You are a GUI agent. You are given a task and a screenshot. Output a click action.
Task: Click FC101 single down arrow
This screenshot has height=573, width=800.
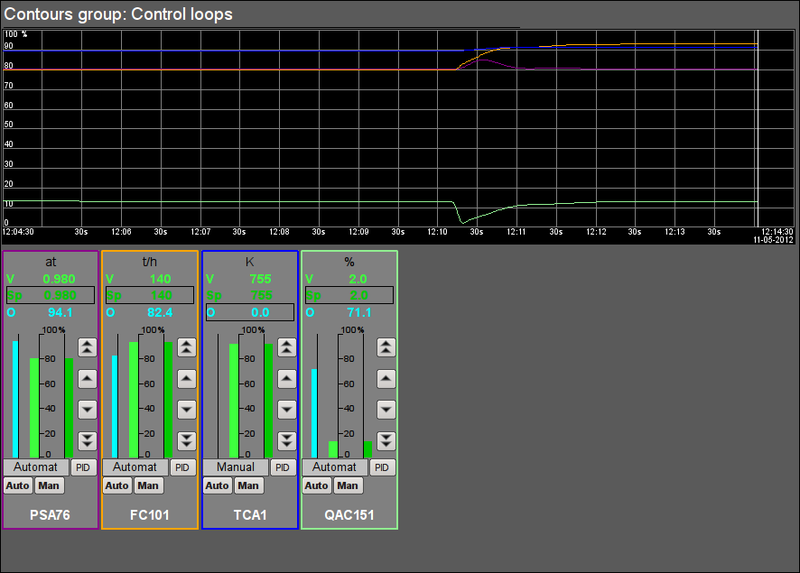[x=187, y=409]
